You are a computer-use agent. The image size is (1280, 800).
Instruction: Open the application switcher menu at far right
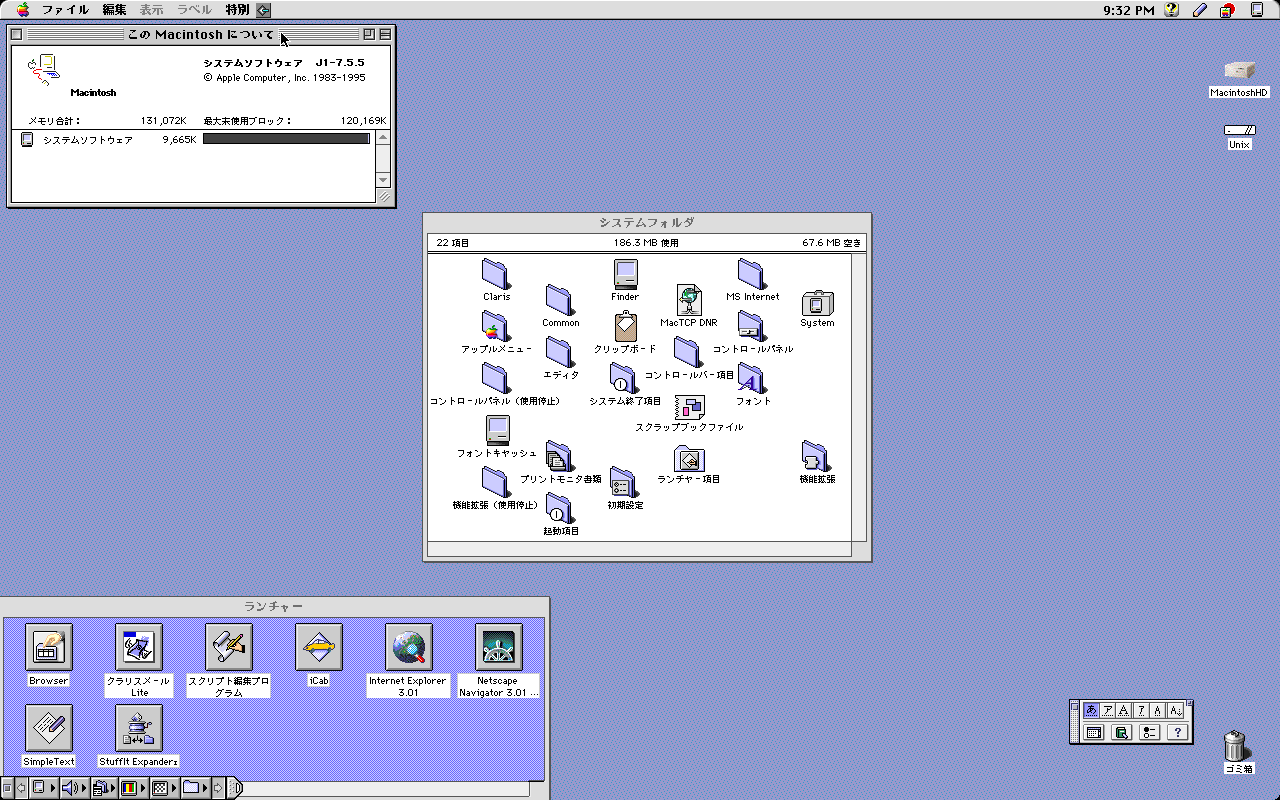pyautogui.click(x=1257, y=10)
